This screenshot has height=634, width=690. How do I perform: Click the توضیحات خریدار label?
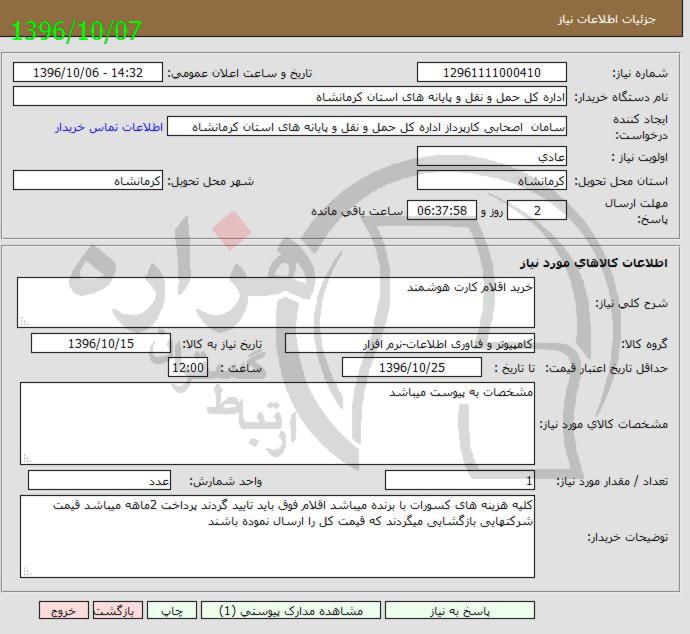pyautogui.click(x=628, y=537)
